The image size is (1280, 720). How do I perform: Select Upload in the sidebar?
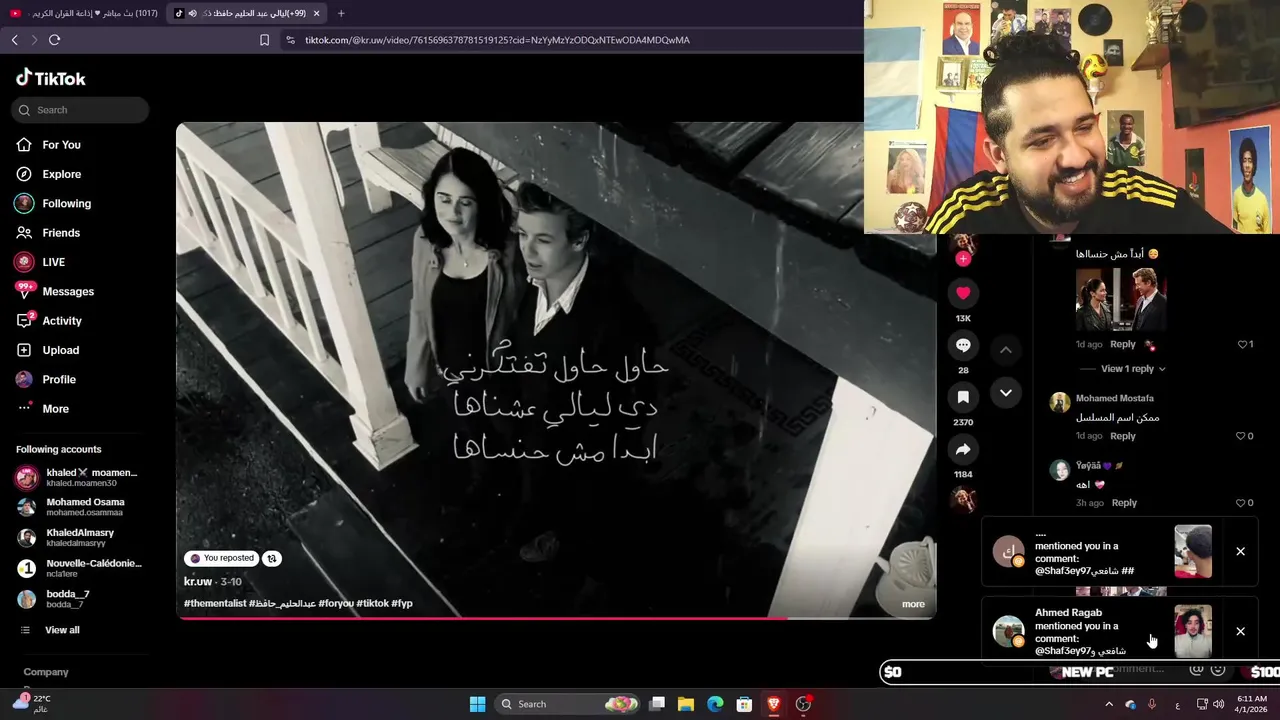[x=60, y=350]
